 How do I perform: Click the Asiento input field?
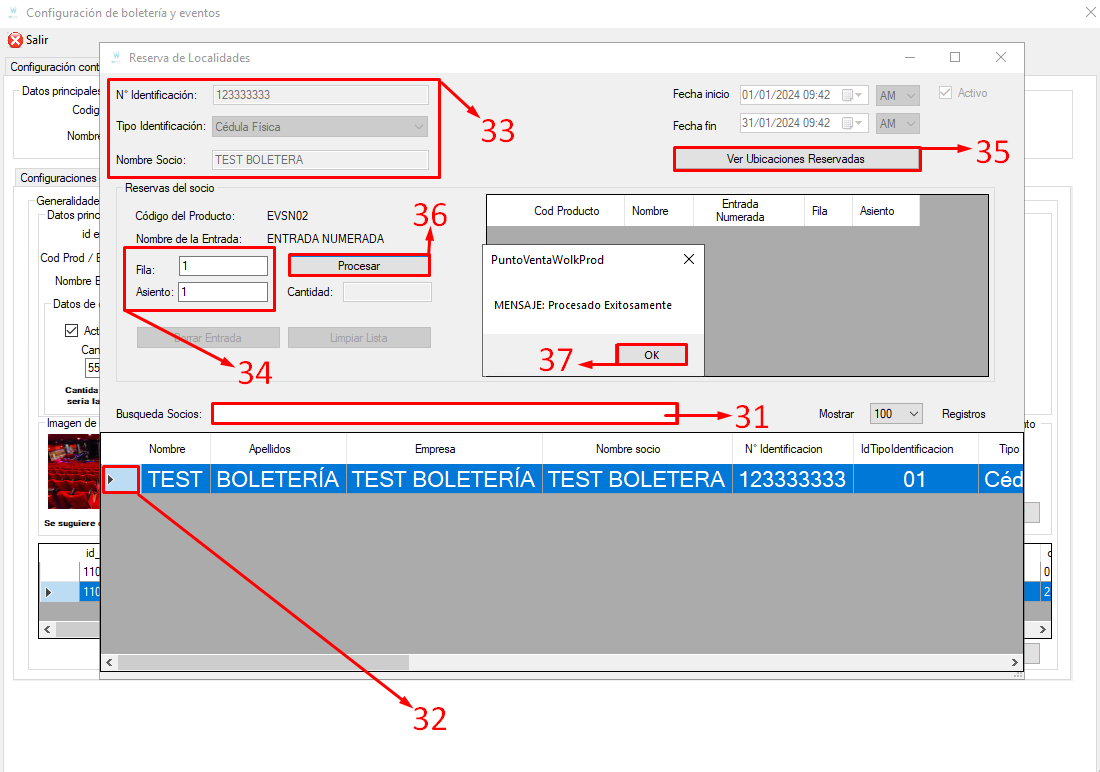coord(223,292)
